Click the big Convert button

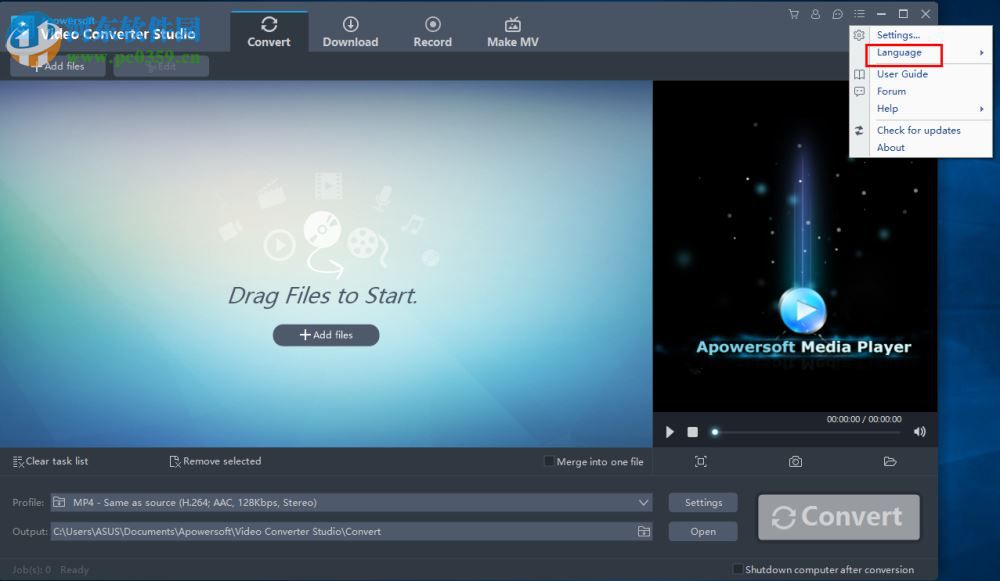(838, 517)
